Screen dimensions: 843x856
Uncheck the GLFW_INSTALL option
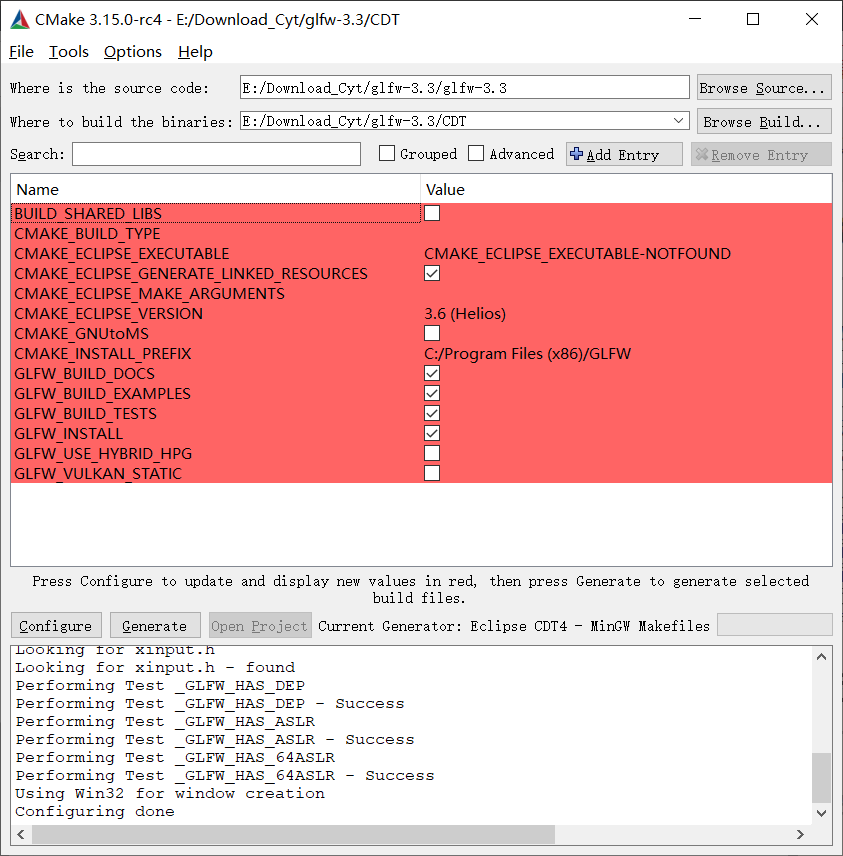(x=431, y=433)
